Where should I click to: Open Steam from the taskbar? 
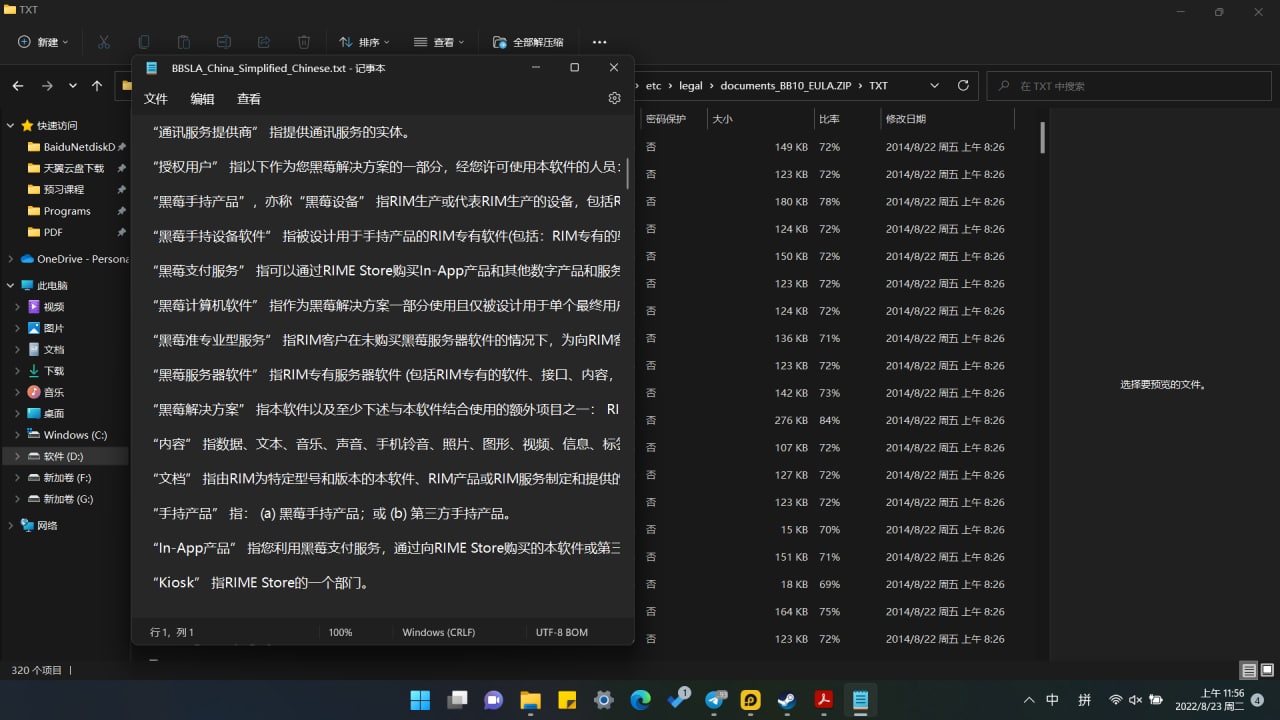pyautogui.click(x=787, y=699)
